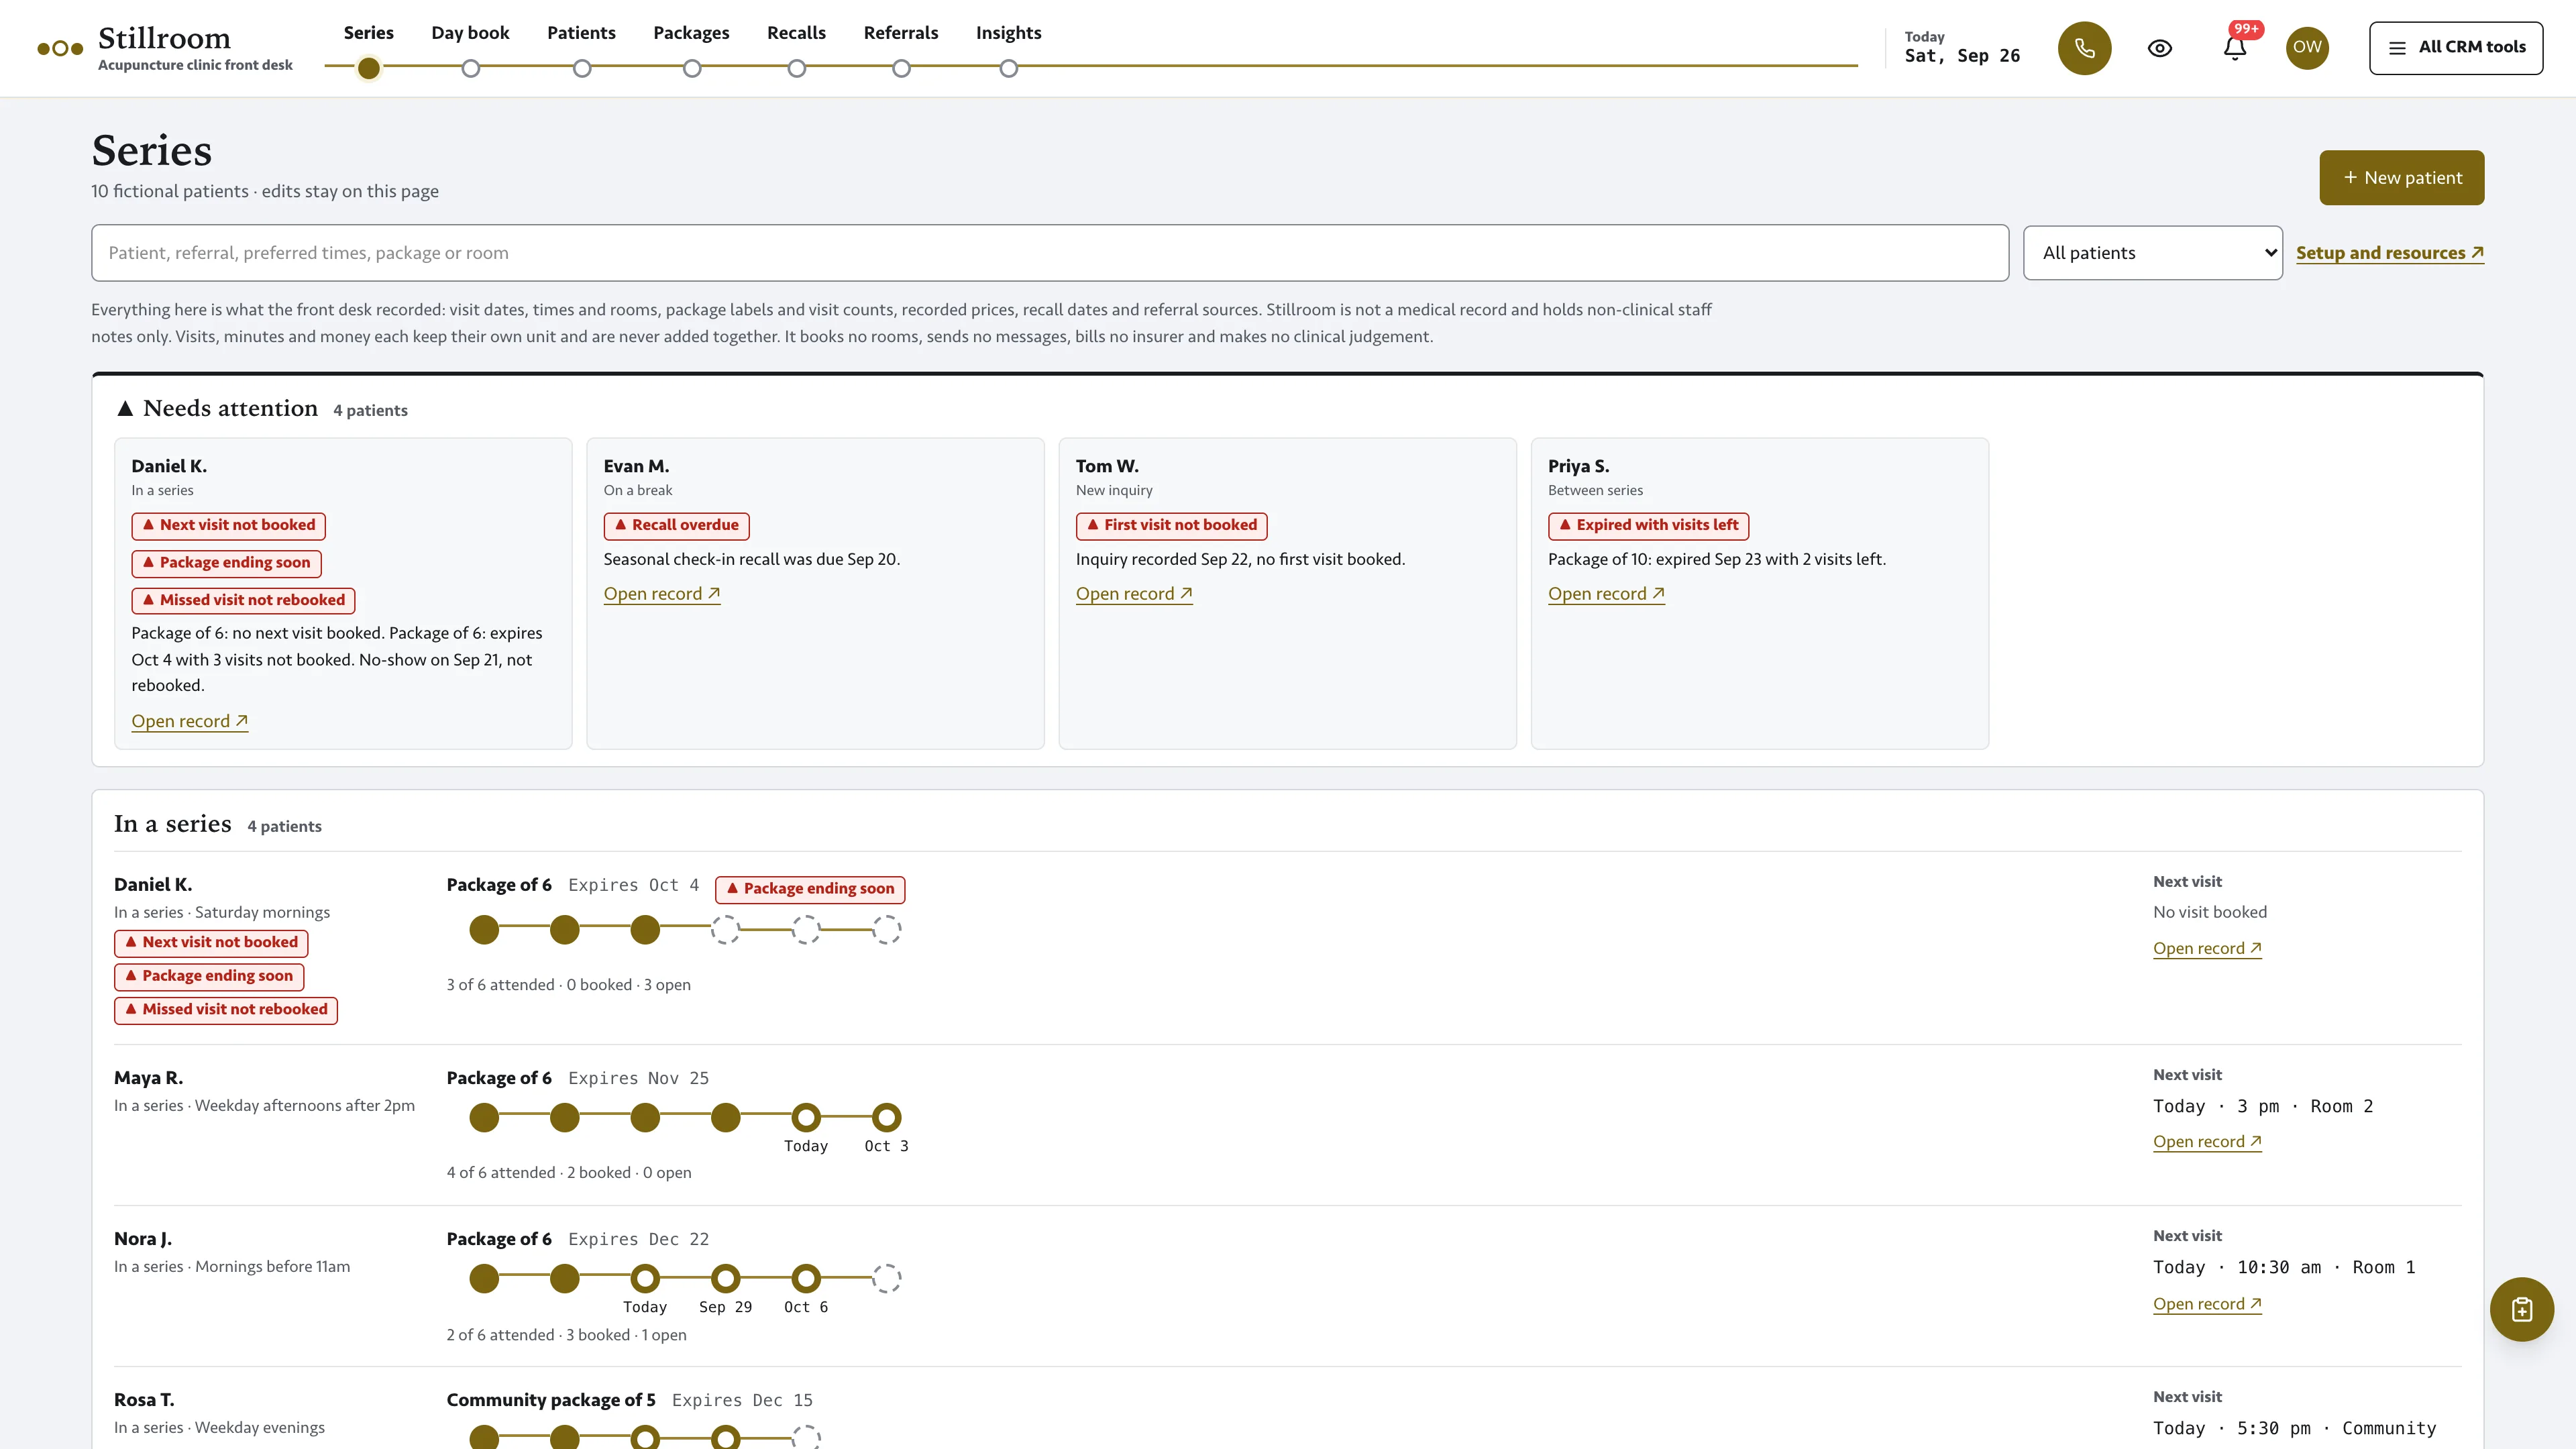Click the Stillroom three-dot logo

(60, 48)
